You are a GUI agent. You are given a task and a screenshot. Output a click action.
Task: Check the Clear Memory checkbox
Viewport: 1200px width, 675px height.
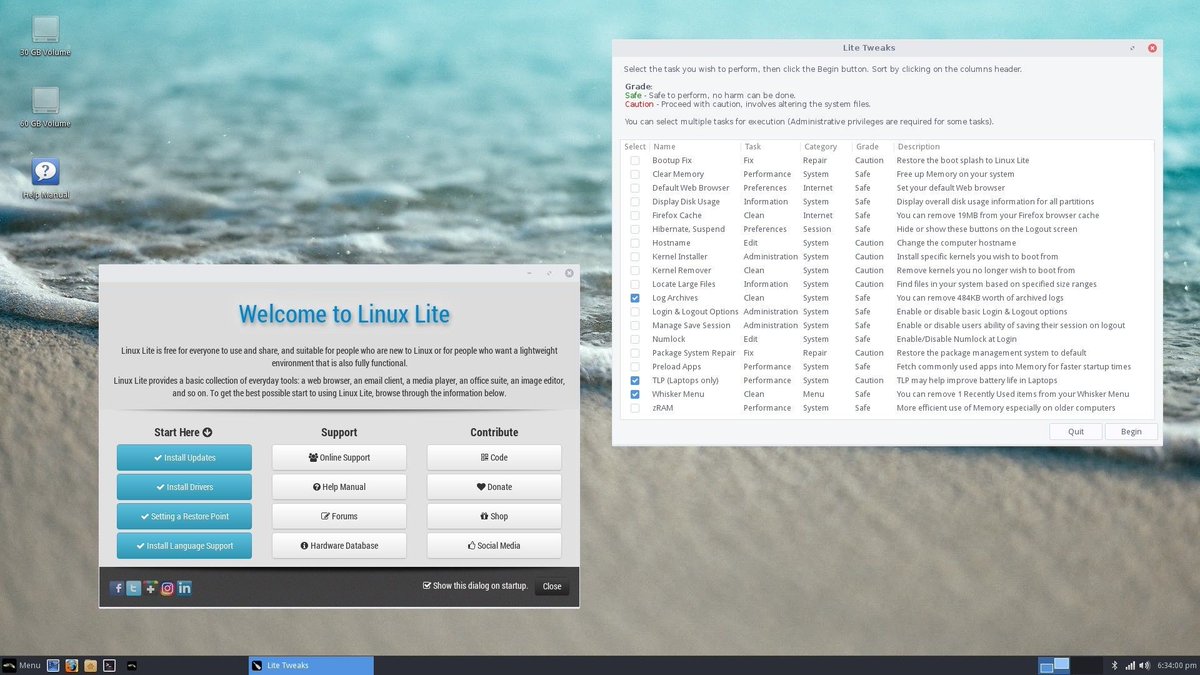tap(635, 174)
